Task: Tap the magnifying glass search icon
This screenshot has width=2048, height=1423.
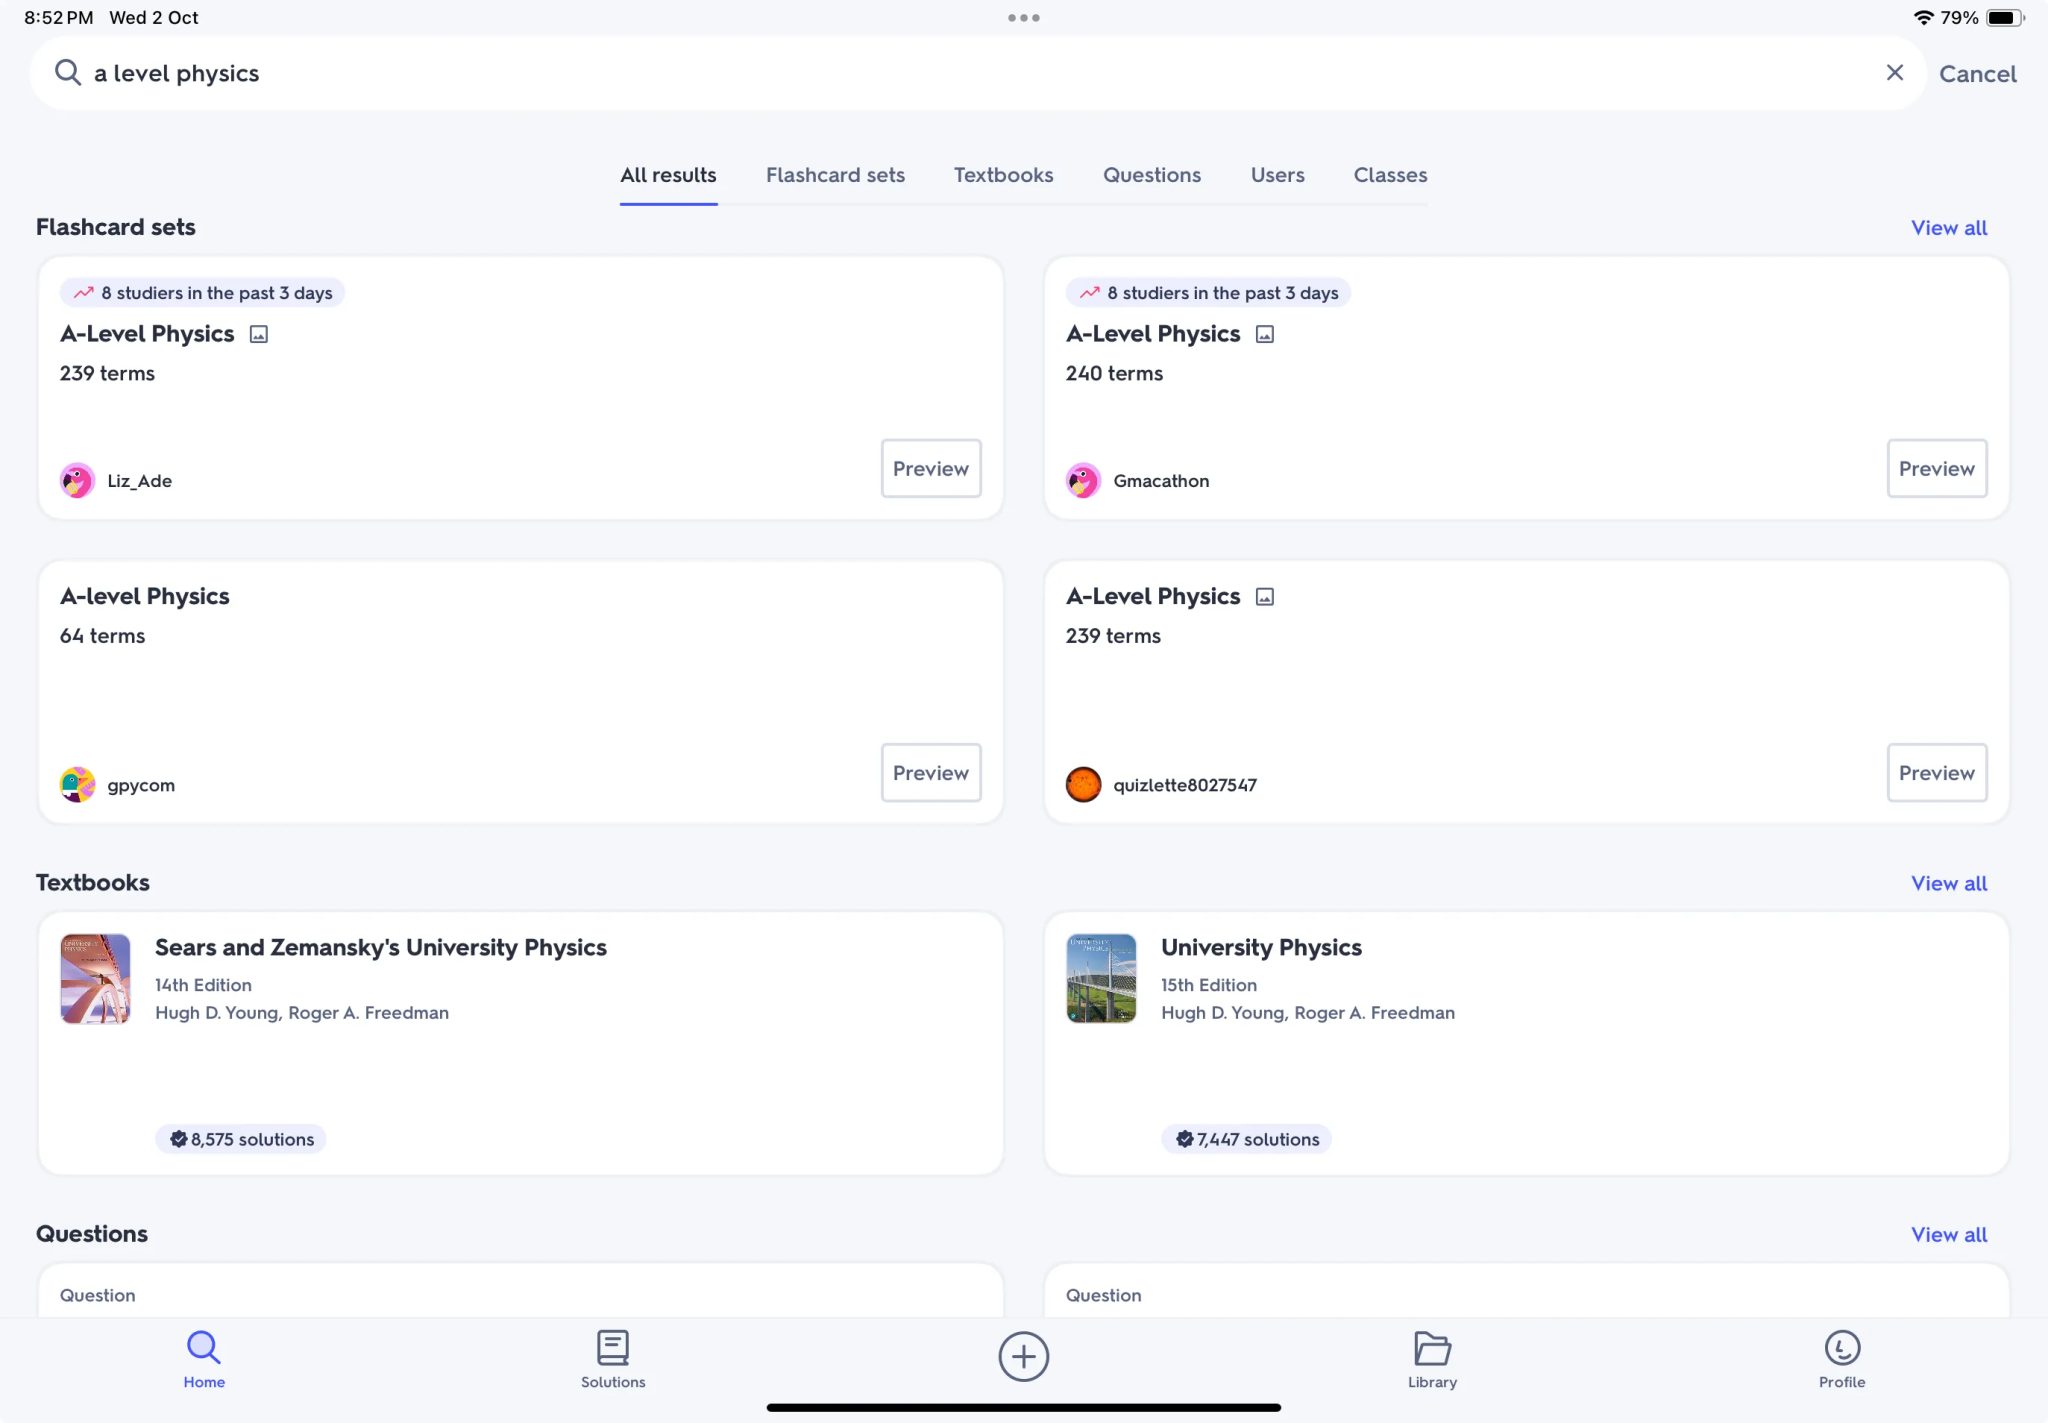Action: 67,72
